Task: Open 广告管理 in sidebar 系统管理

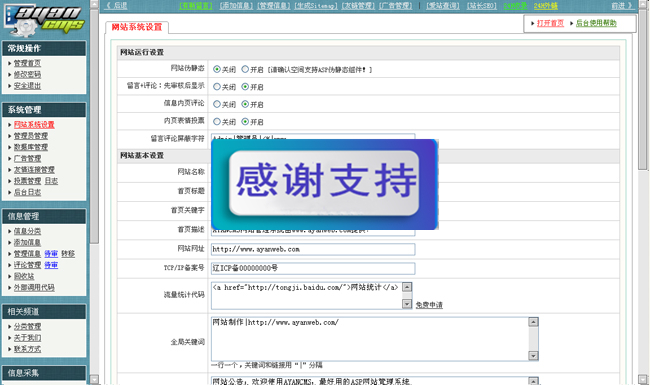Action: [27, 158]
